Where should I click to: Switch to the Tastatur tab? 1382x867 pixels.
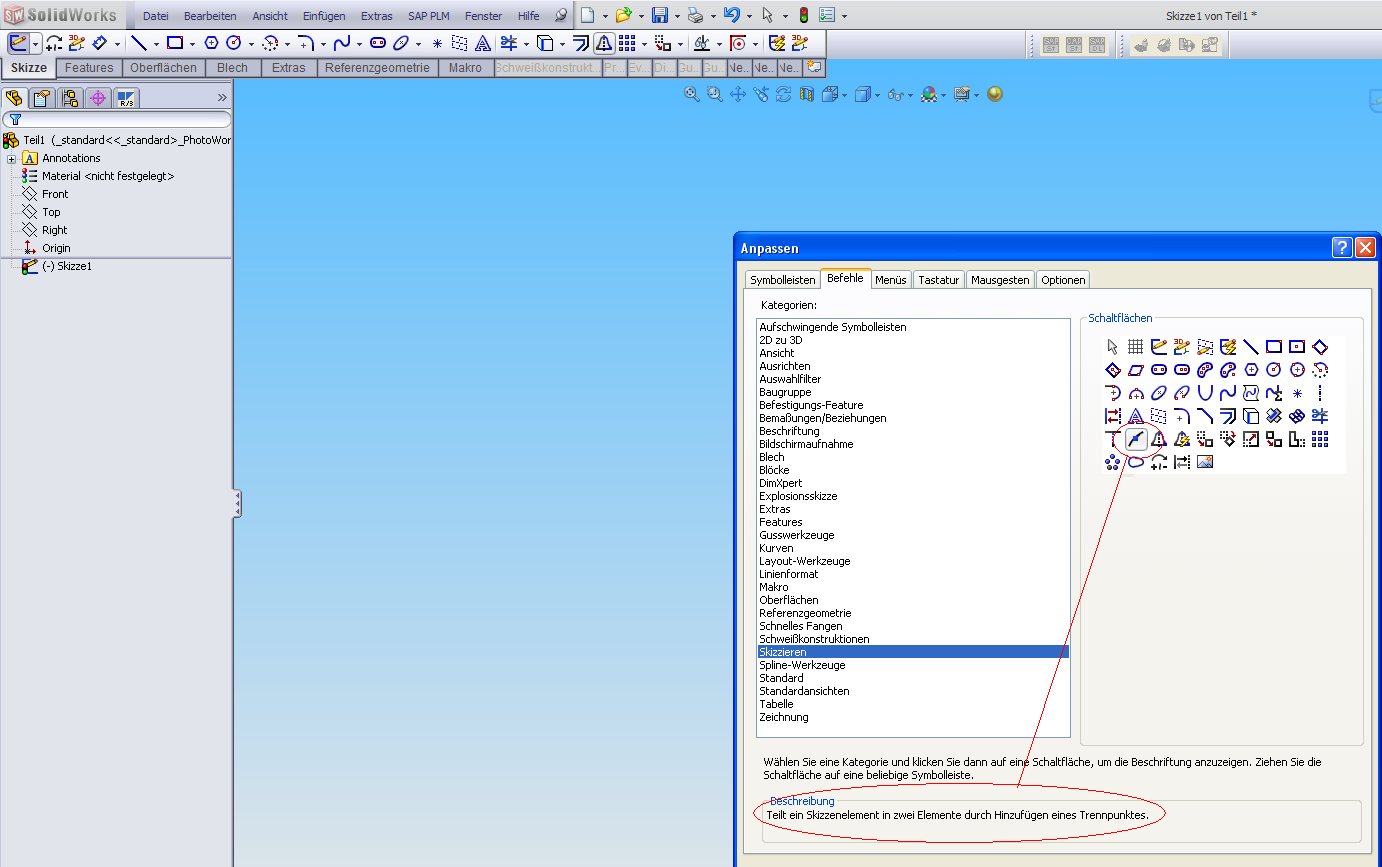point(938,280)
